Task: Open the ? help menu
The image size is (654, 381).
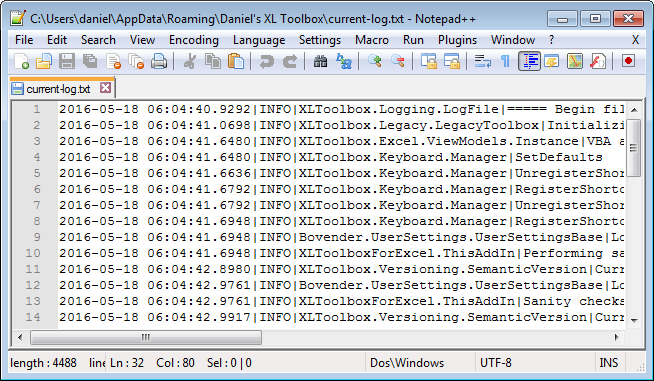Action: (x=551, y=40)
